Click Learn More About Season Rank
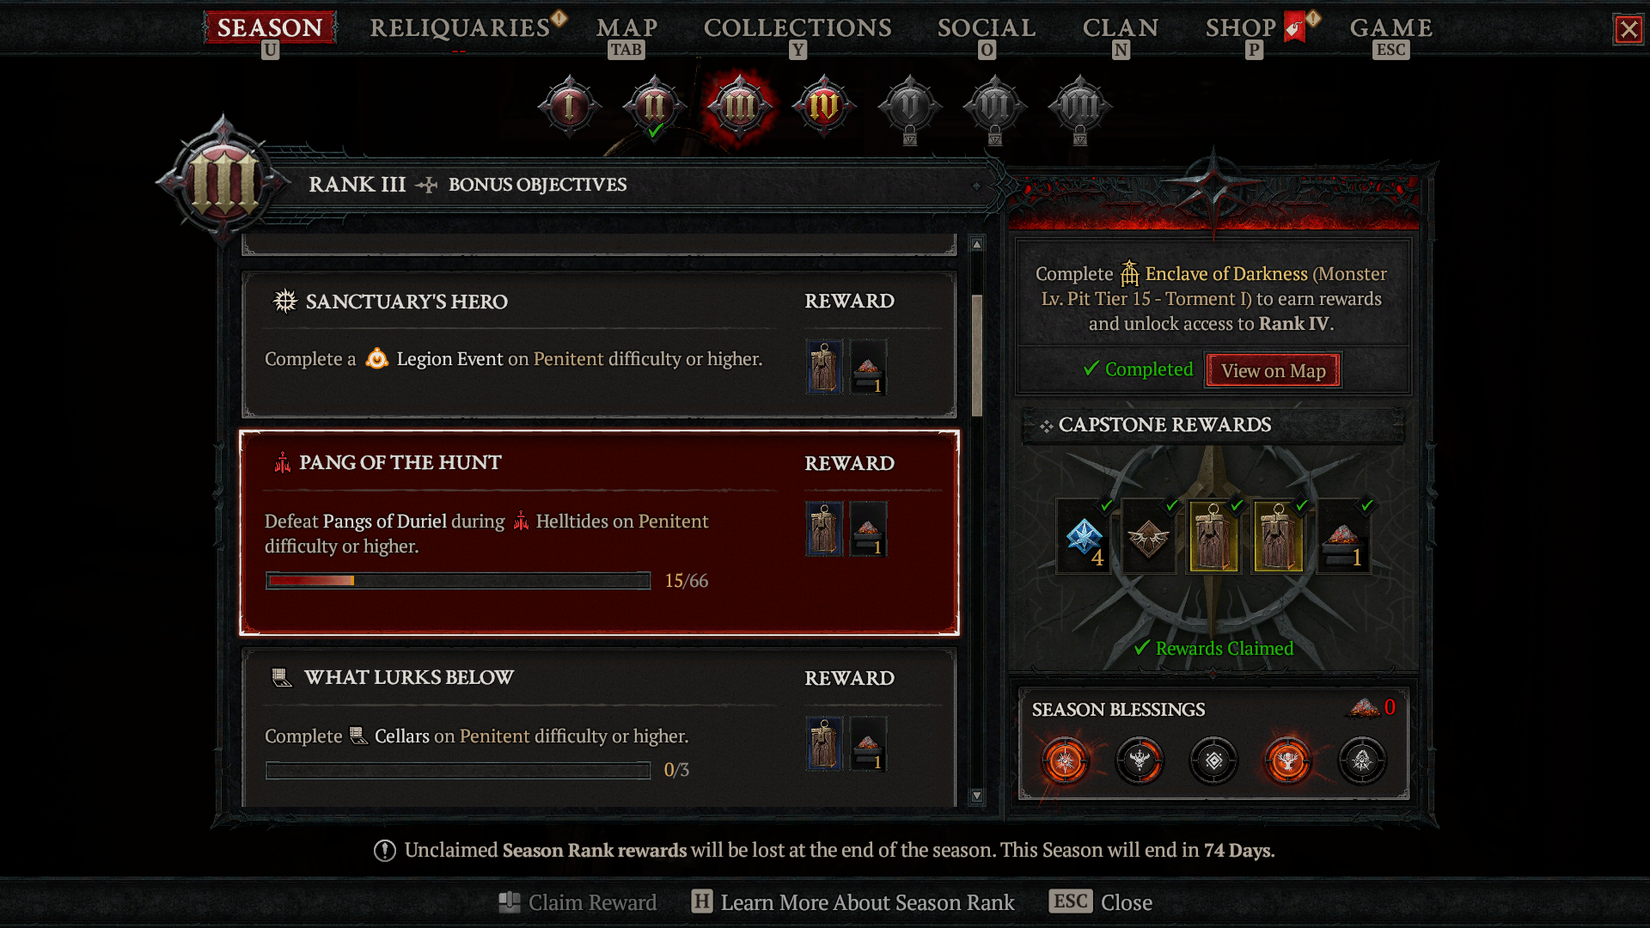 tap(853, 902)
